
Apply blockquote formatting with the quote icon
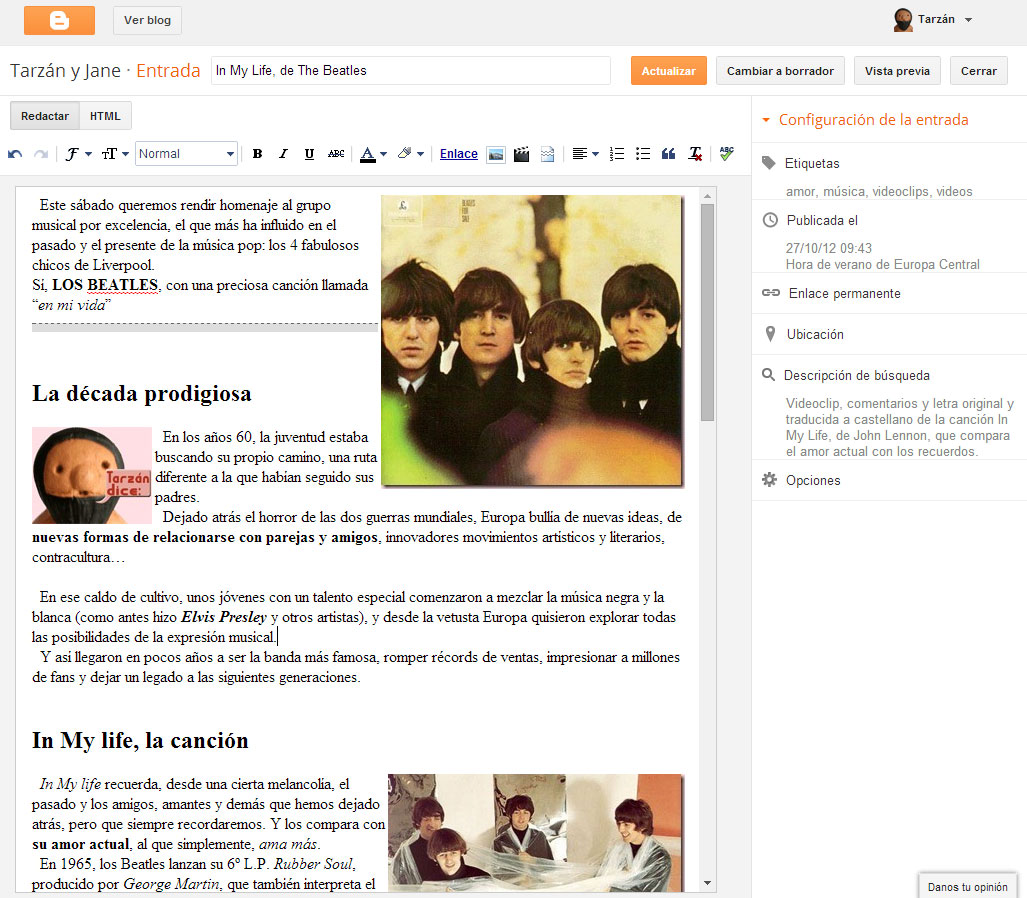(x=669, y=154)
